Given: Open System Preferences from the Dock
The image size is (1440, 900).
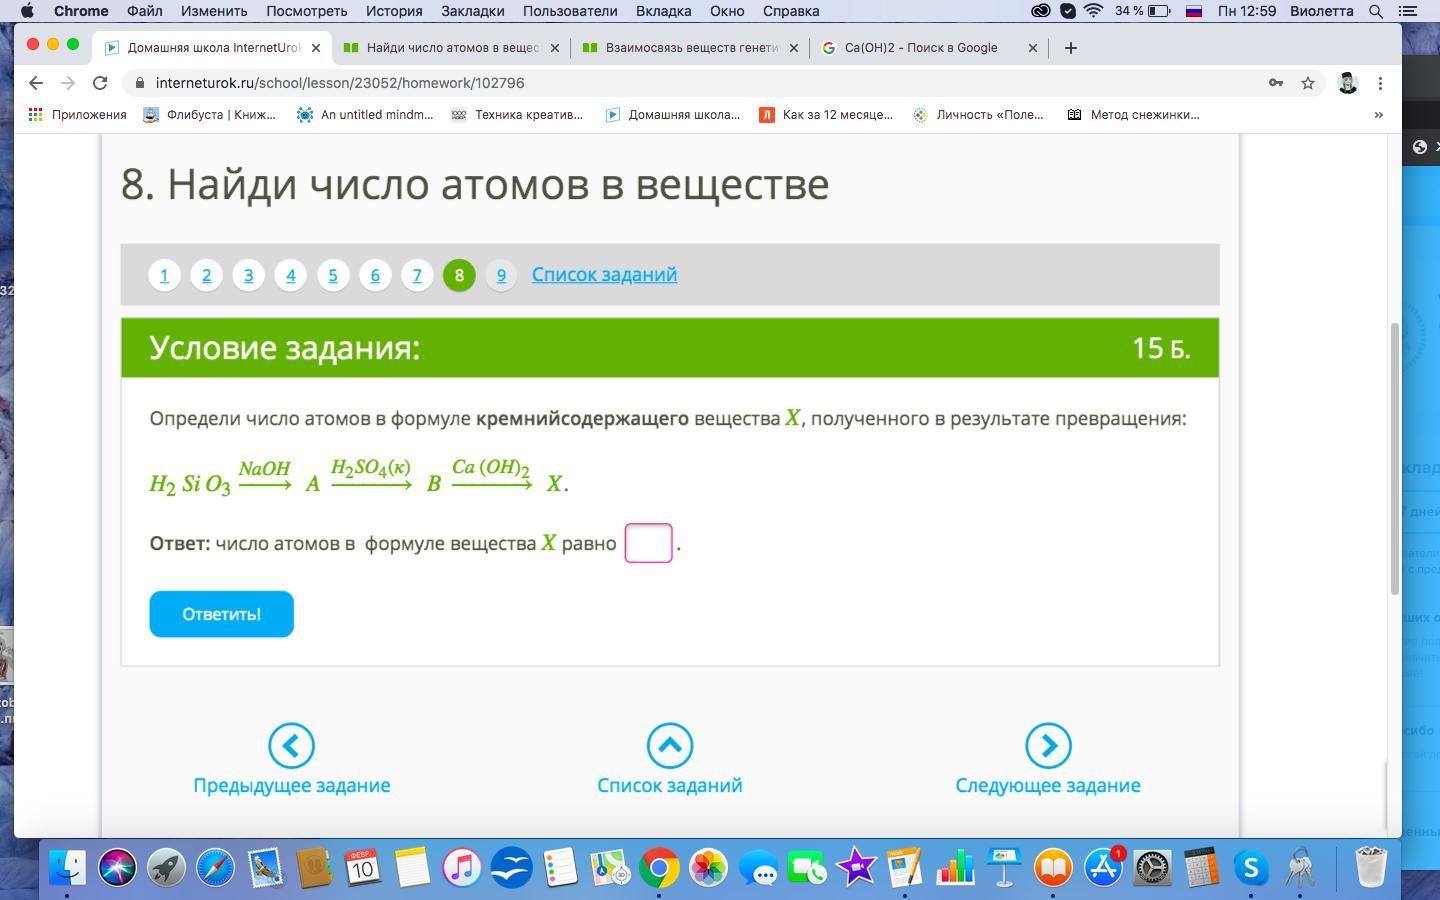Looking at the screenshot, I should [x=1152, y=867].
